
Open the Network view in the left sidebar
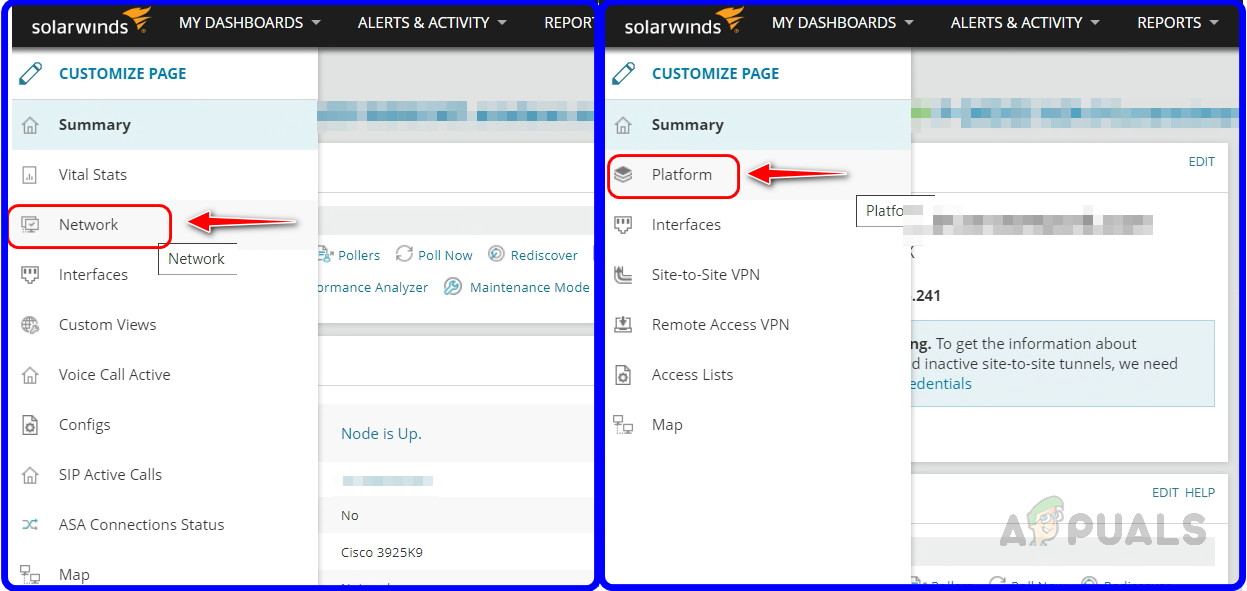(x=89, y=225)
